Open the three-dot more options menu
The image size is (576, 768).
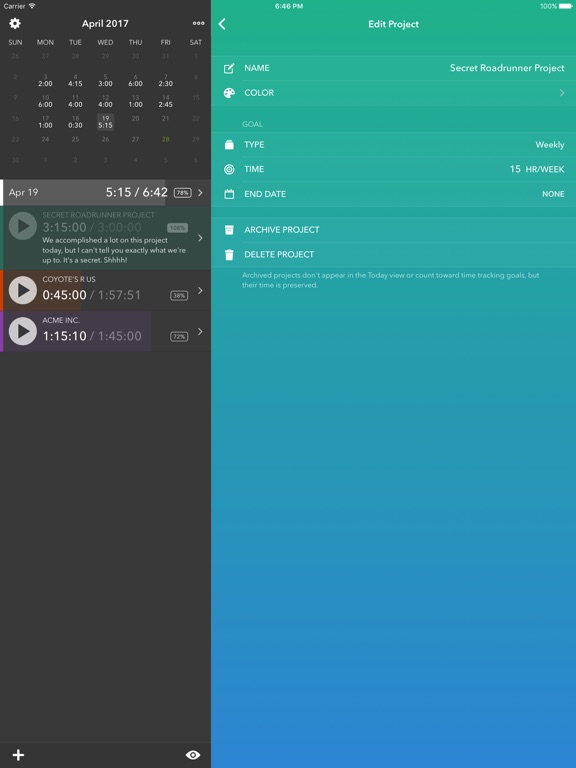[198, 23]
